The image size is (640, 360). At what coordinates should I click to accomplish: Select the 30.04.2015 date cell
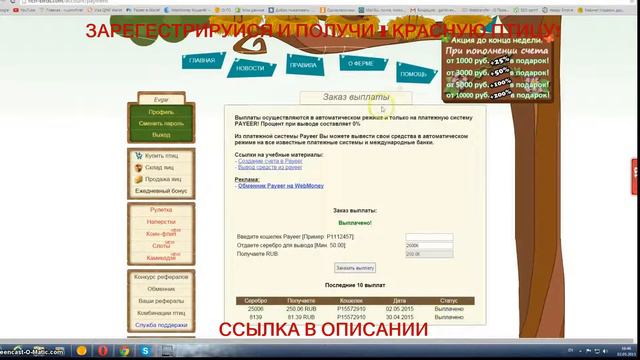tap(399, 317)
